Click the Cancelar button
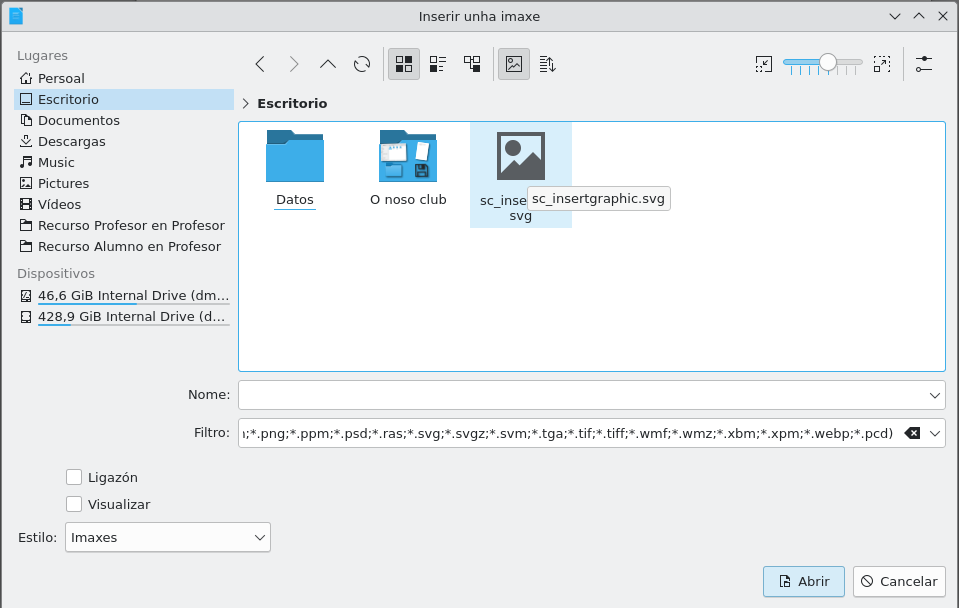This screenshot has height=608, width=959. point(899,581)
